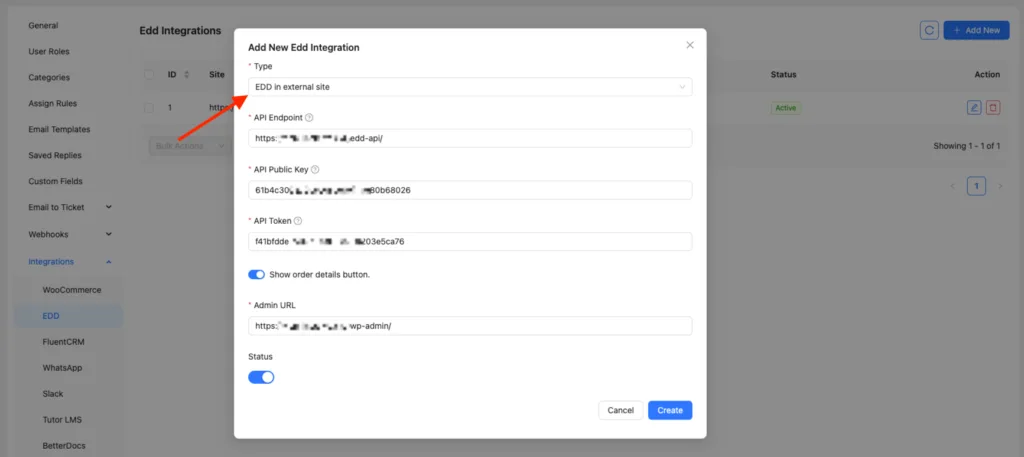Screen dimensions: 1024x457
Task: Toggle the Status switch off
Action: [261, 377]
